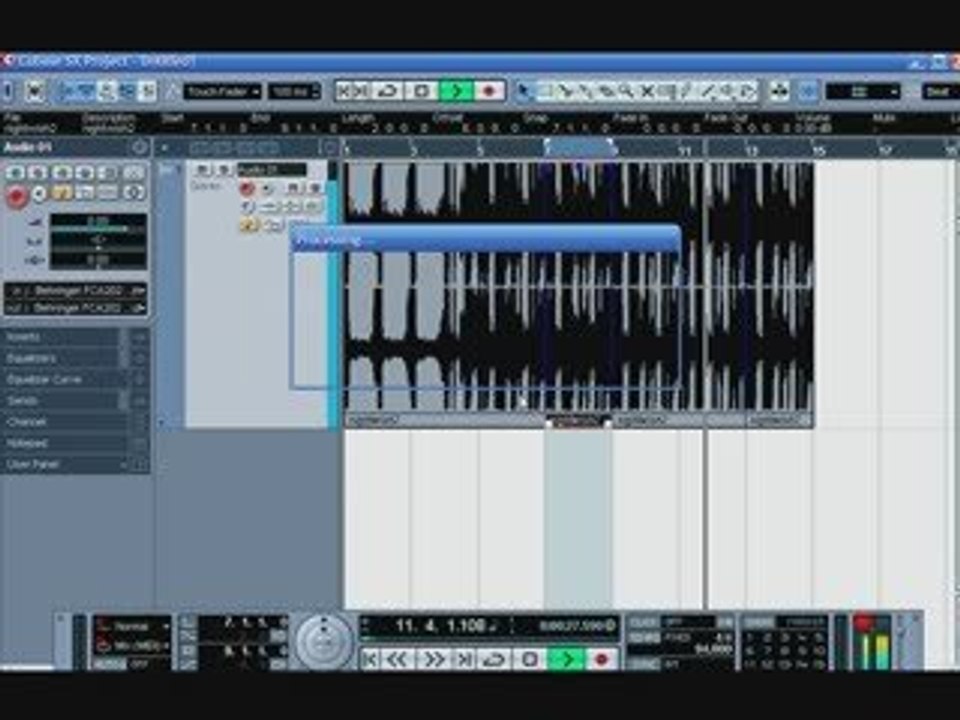This screenshot has width=960, height=720.
Task: Click the Audio 01 Inspector header
Action: click(64, 147)
